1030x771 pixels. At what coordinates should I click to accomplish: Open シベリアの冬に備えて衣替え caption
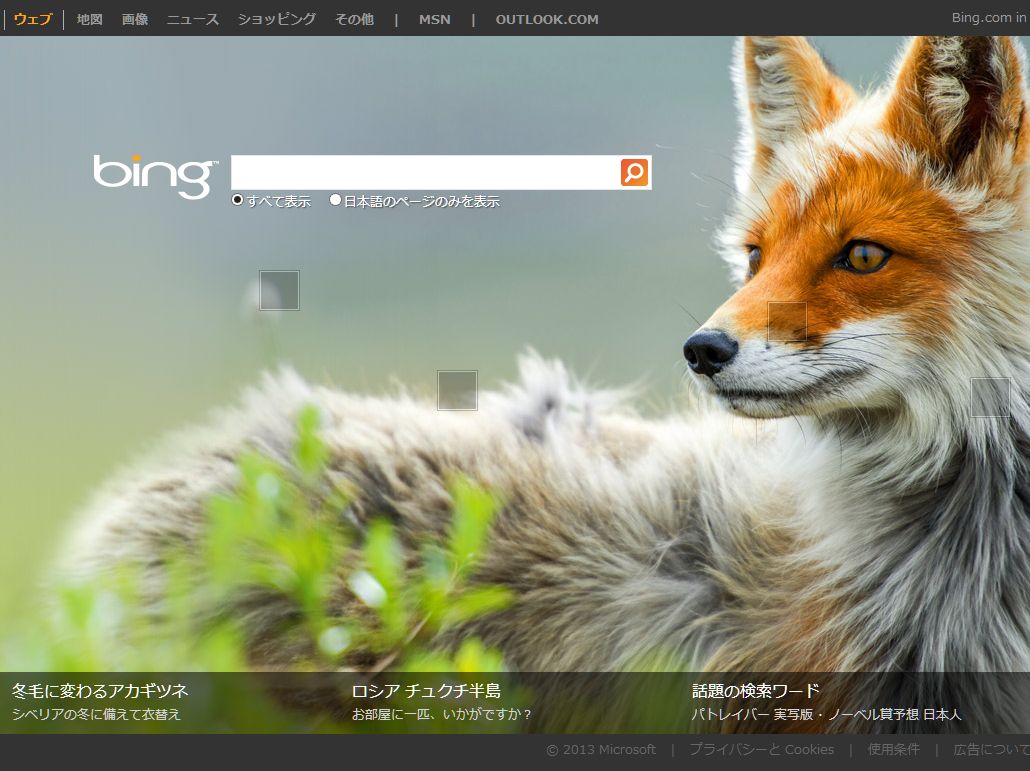pos(96,714)
